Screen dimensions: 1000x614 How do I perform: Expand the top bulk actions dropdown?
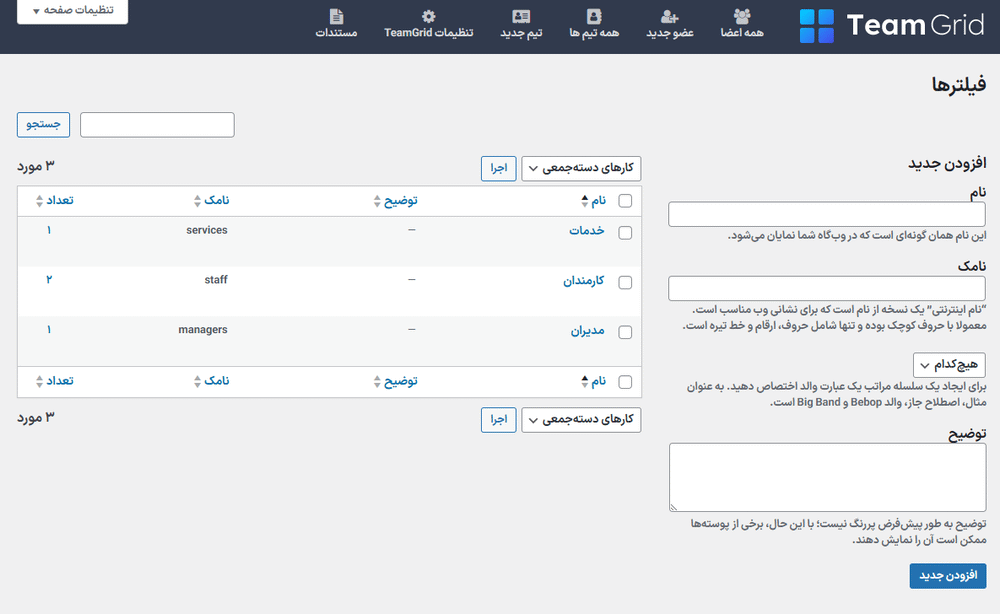[x=581, y=169]
